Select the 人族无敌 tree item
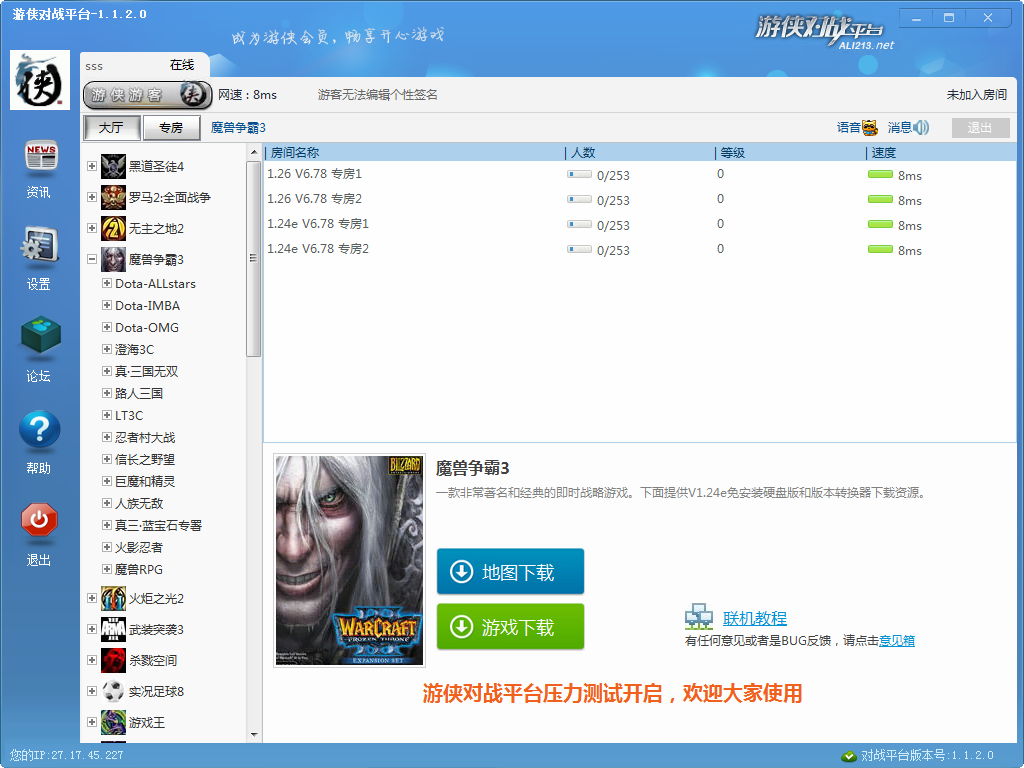Viewport: 1024px width, 768px height. (139, 504)
